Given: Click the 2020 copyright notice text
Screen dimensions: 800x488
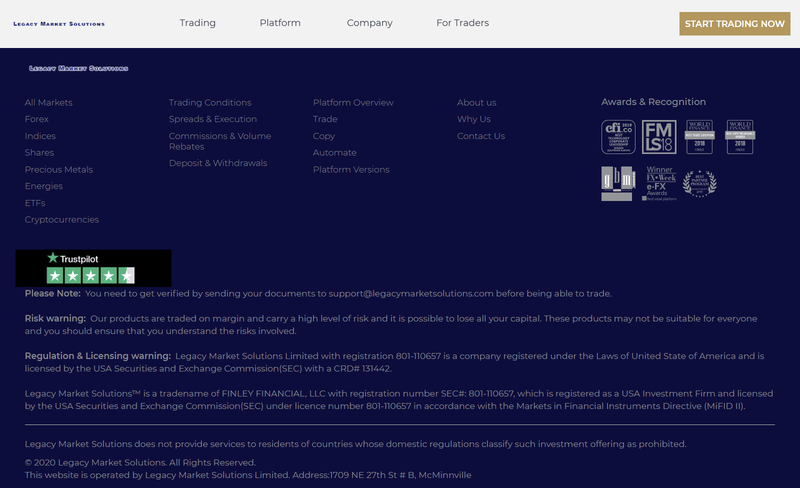Looking at the screenshot, I should pyautogui.click(x=140, y=462).
